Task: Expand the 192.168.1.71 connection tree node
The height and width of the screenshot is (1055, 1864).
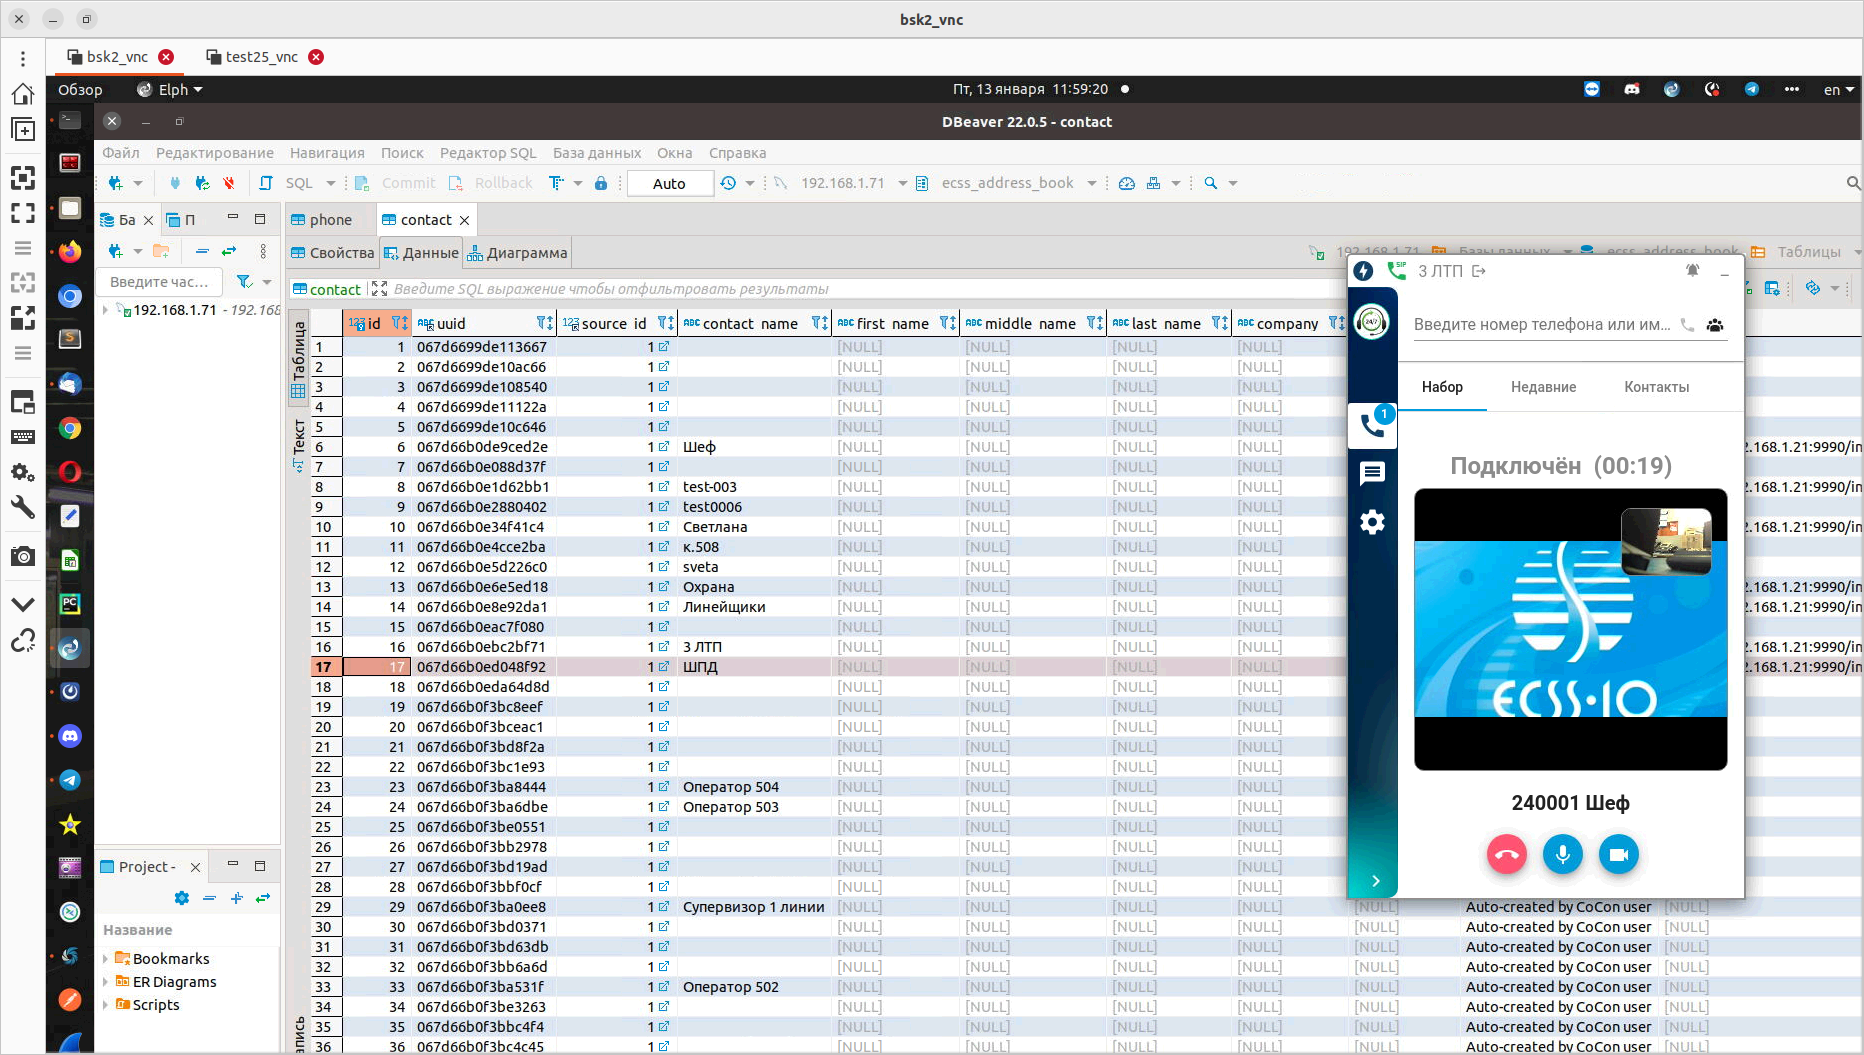Action: click(106, 310)
